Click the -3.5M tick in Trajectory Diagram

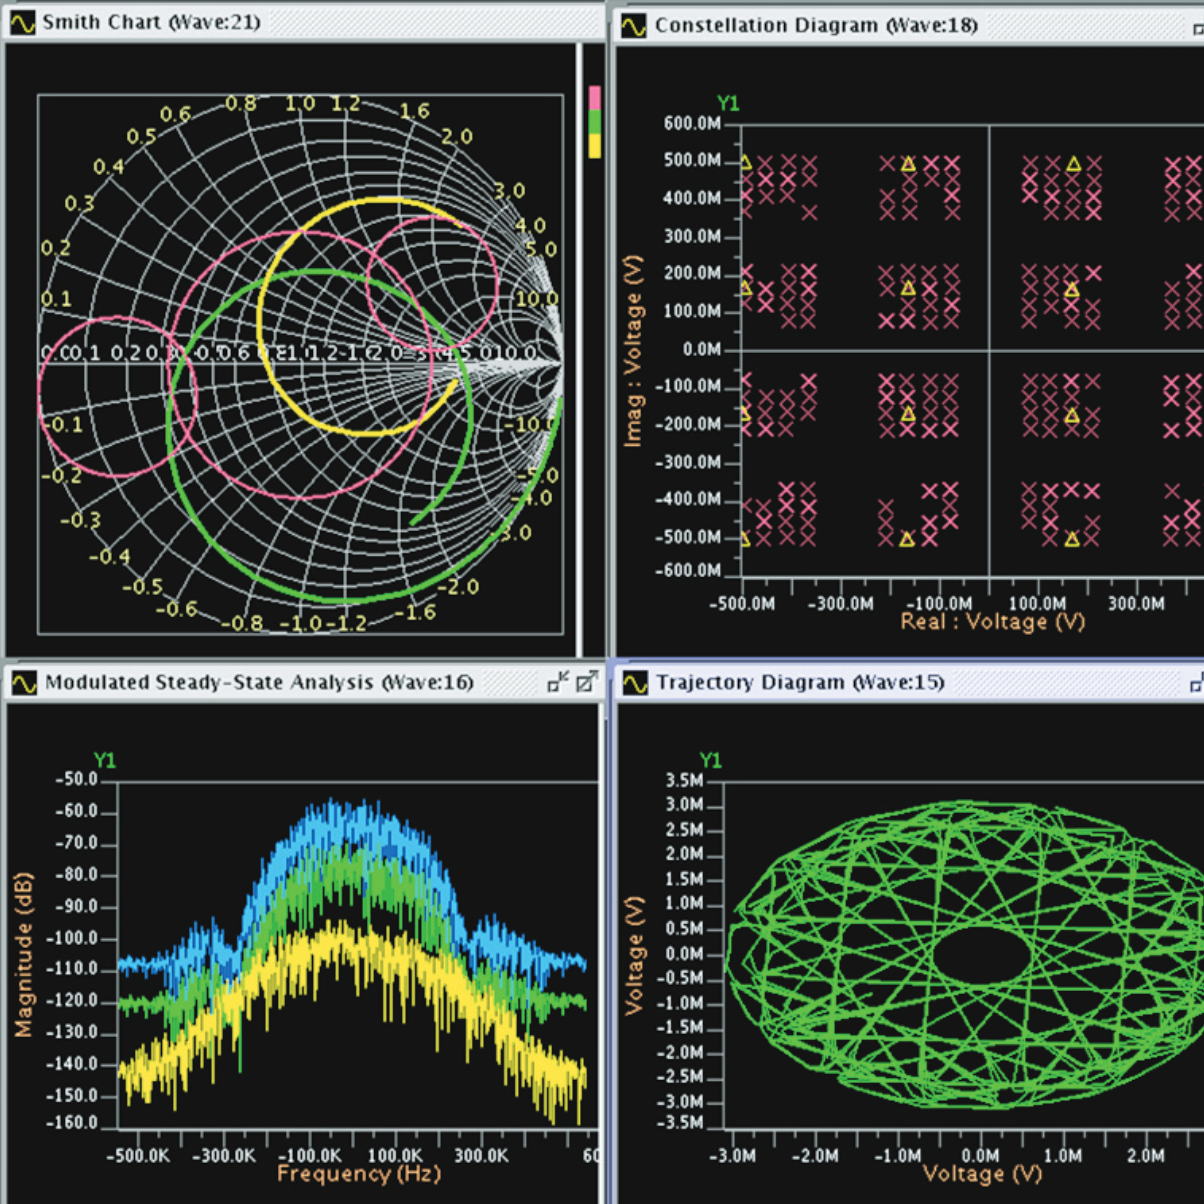(x=679, y=1123)
